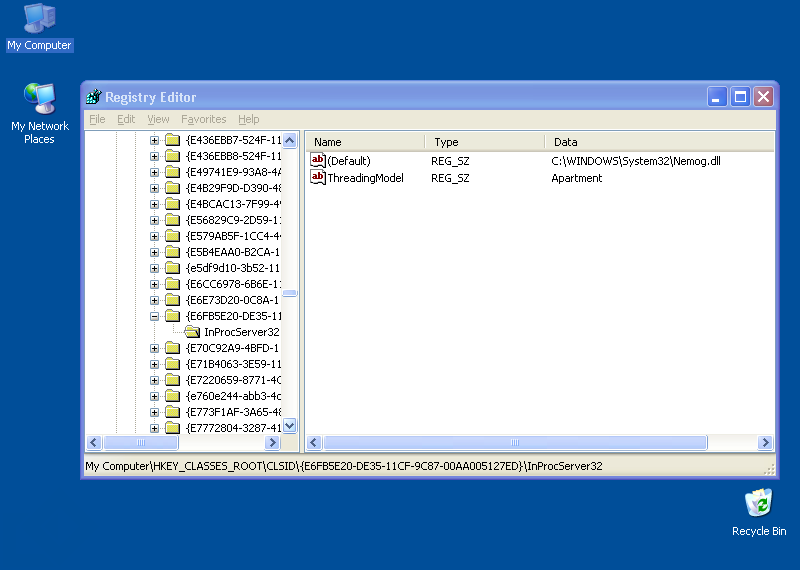Click folder icon of {E71B4063-3E59 key
The height and width of the screenshot is (570, 800).
173,364
